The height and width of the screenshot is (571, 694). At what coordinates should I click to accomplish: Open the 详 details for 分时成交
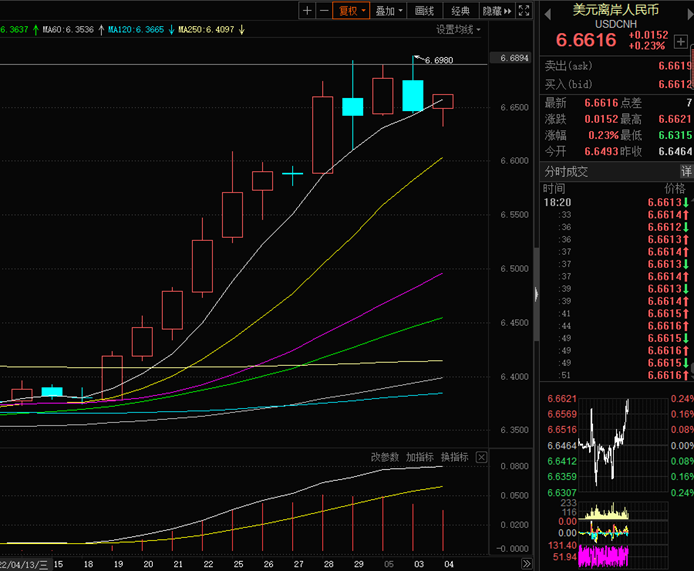click(686, 171)
